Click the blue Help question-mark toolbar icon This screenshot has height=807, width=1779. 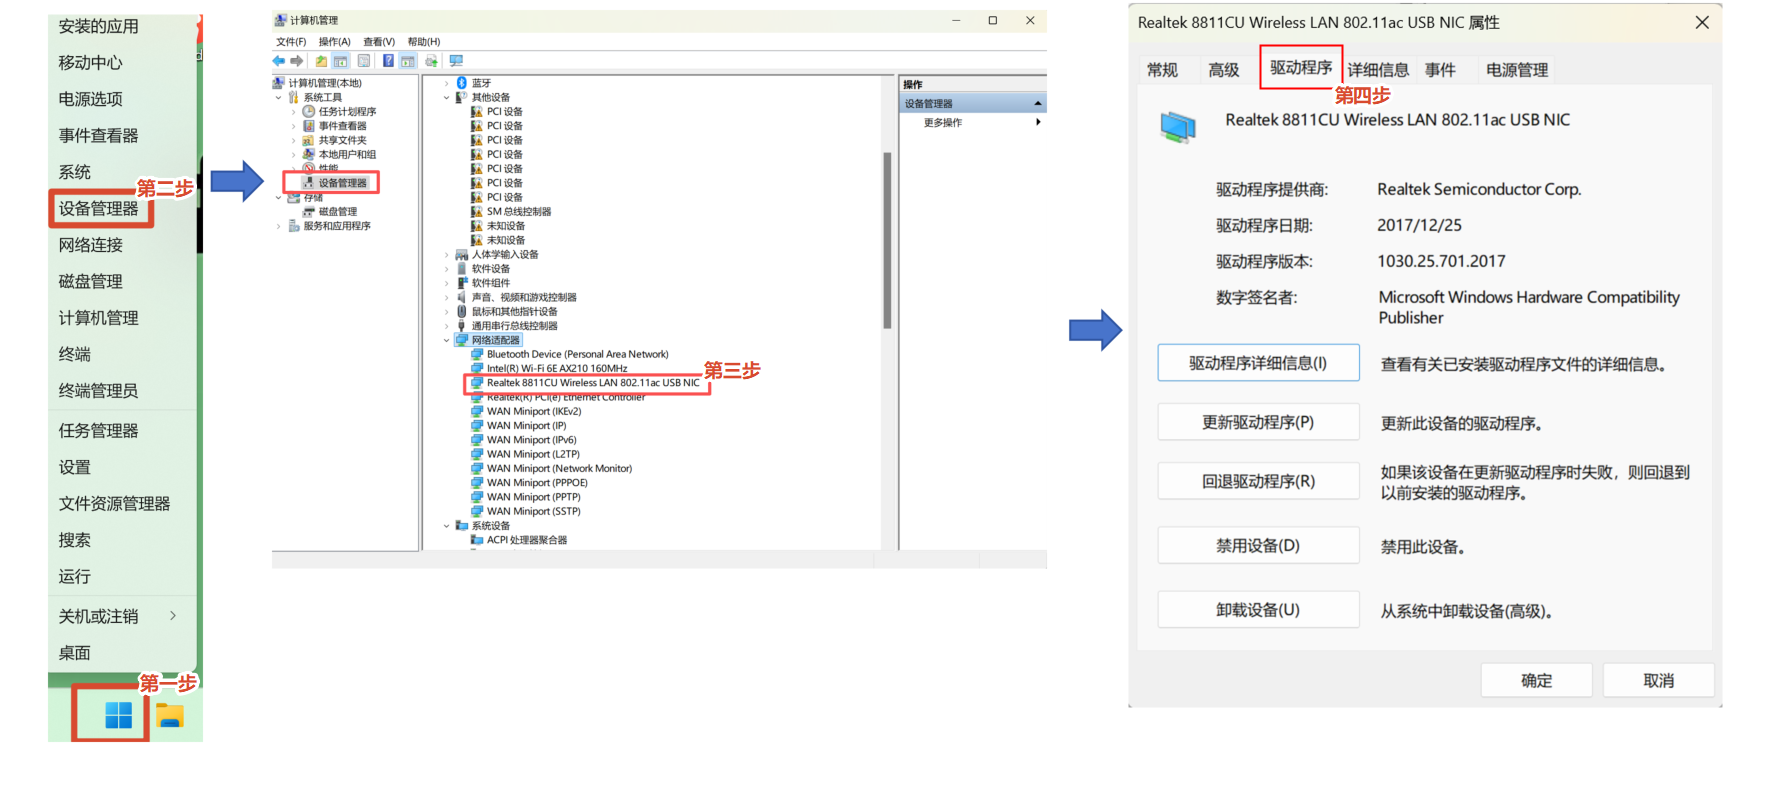point(388,61)
